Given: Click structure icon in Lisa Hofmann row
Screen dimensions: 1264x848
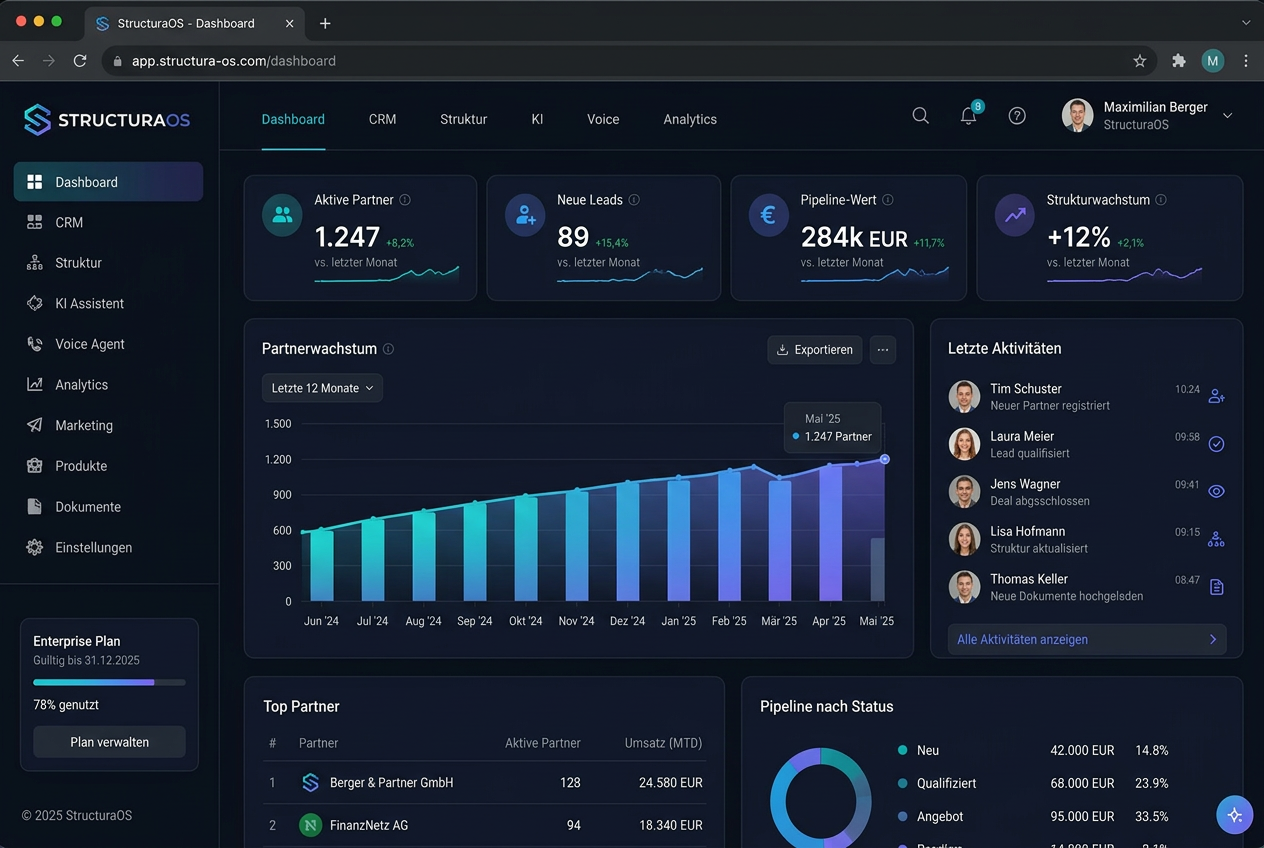Looking at the screenshot, I should [x=1216, y=539].
